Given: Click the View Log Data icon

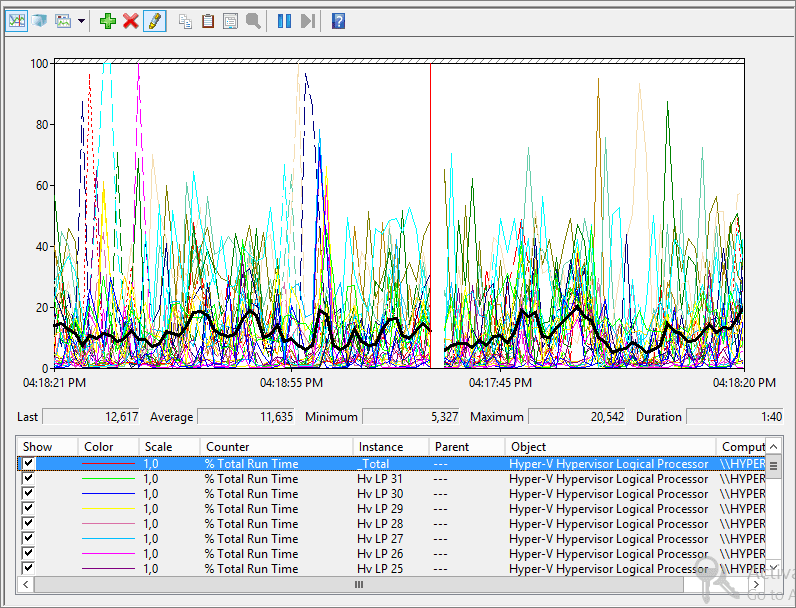Looking at the screenshot, I should pyautogui.click(x=40, y=21).
